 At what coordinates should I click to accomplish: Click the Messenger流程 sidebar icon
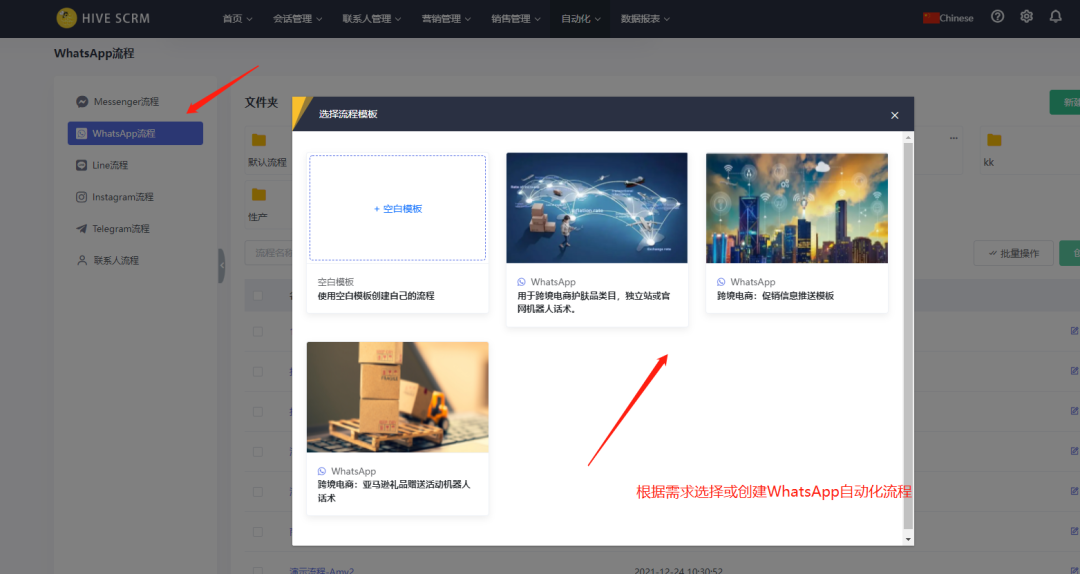click(82, 101)
